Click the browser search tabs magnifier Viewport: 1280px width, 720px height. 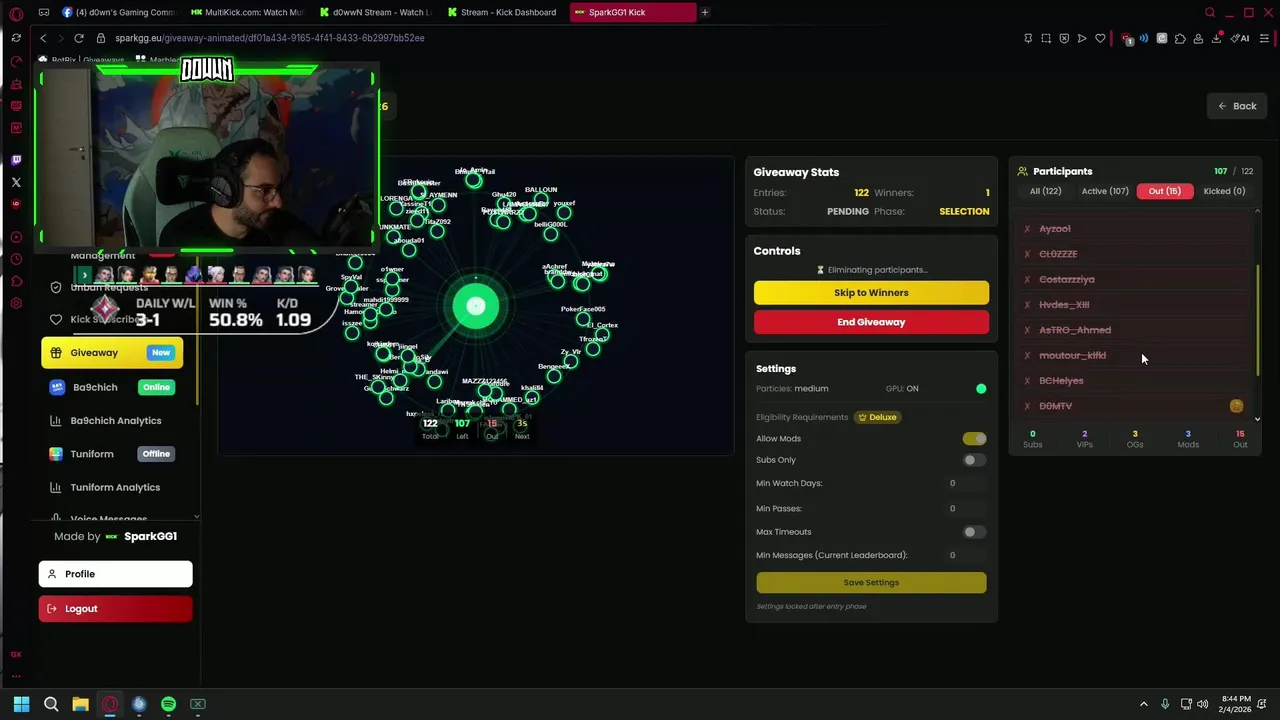tap(1210, 13)
